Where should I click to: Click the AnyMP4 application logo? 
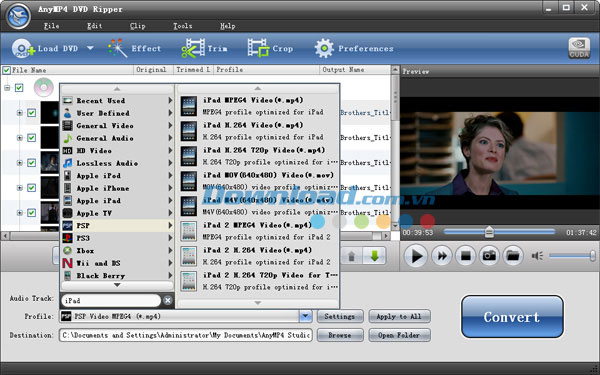tap(18, 16)
